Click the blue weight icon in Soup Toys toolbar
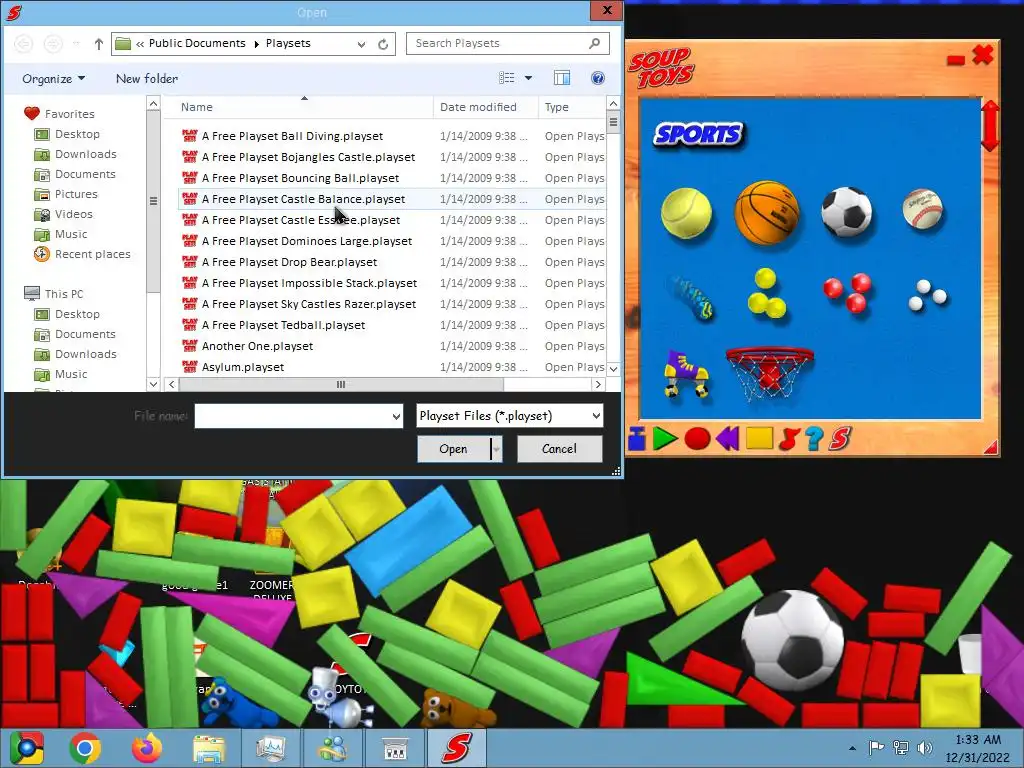 click(637, 438)
